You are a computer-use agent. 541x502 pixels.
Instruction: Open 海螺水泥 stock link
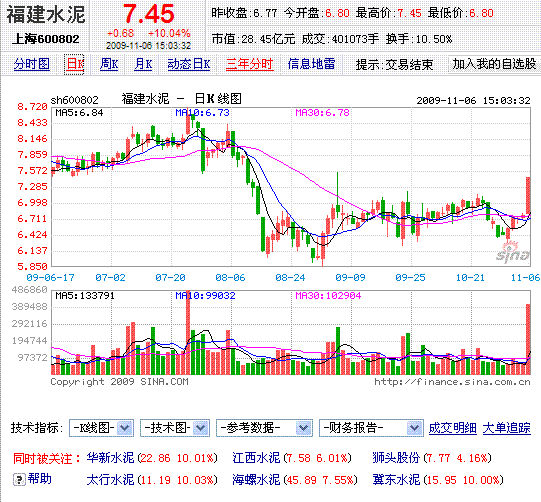click(x=256, y=480)
